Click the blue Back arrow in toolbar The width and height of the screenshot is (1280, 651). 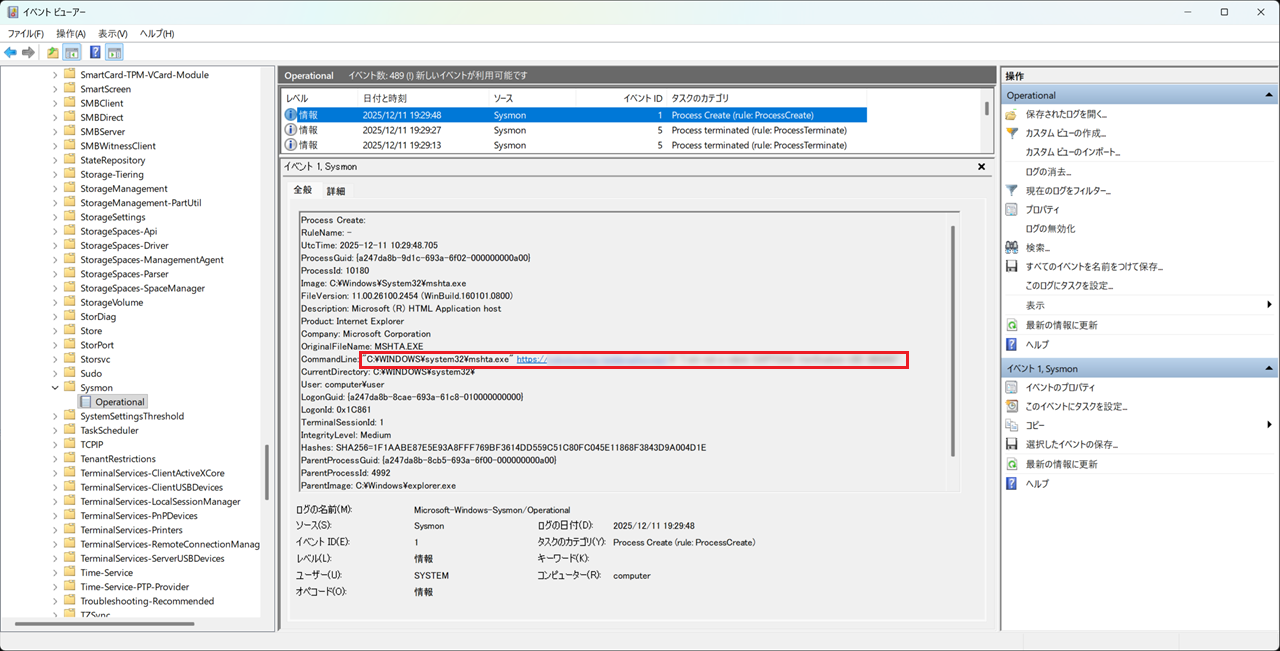[x=10, y=52]
